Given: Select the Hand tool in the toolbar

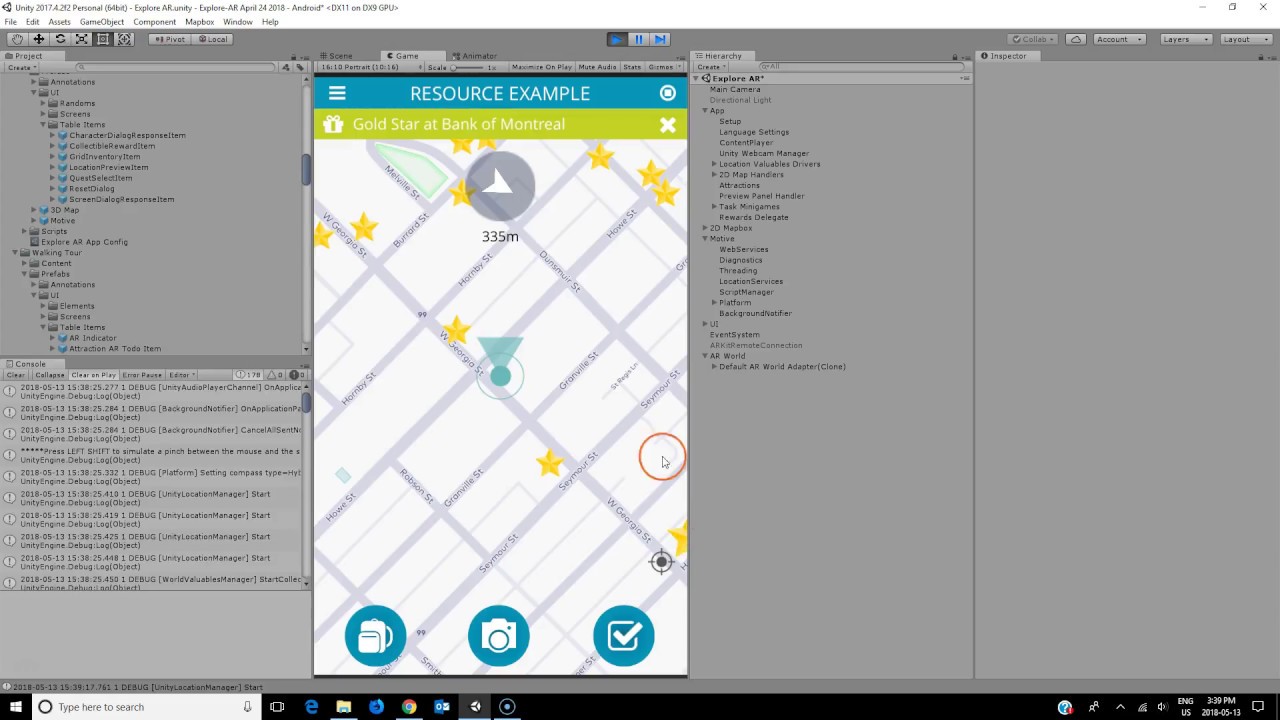Looking at the screenshot, I should pos(16,38).
